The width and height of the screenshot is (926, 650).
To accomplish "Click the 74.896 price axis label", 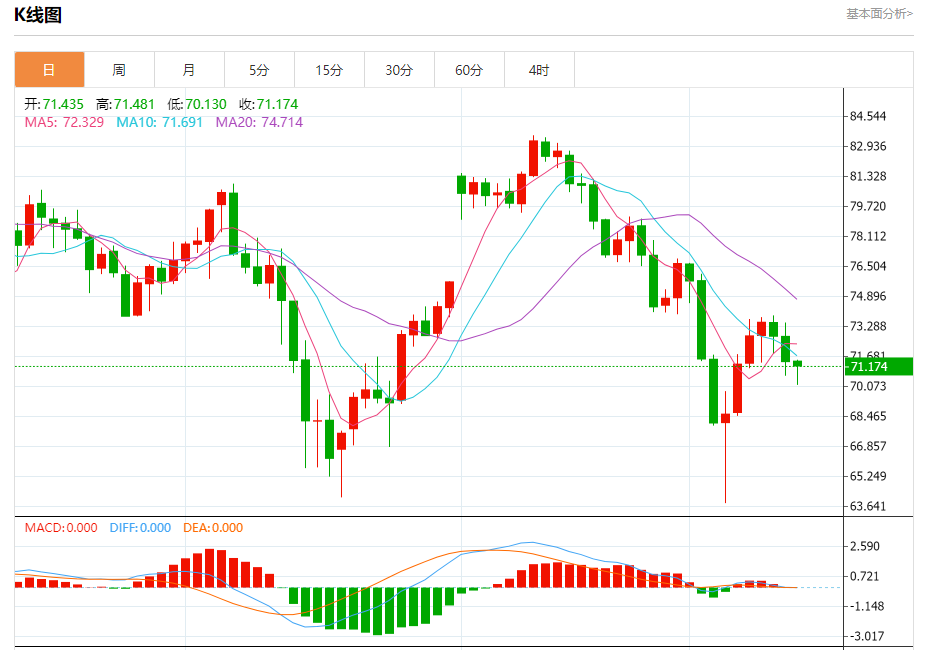I will point(868,296).
